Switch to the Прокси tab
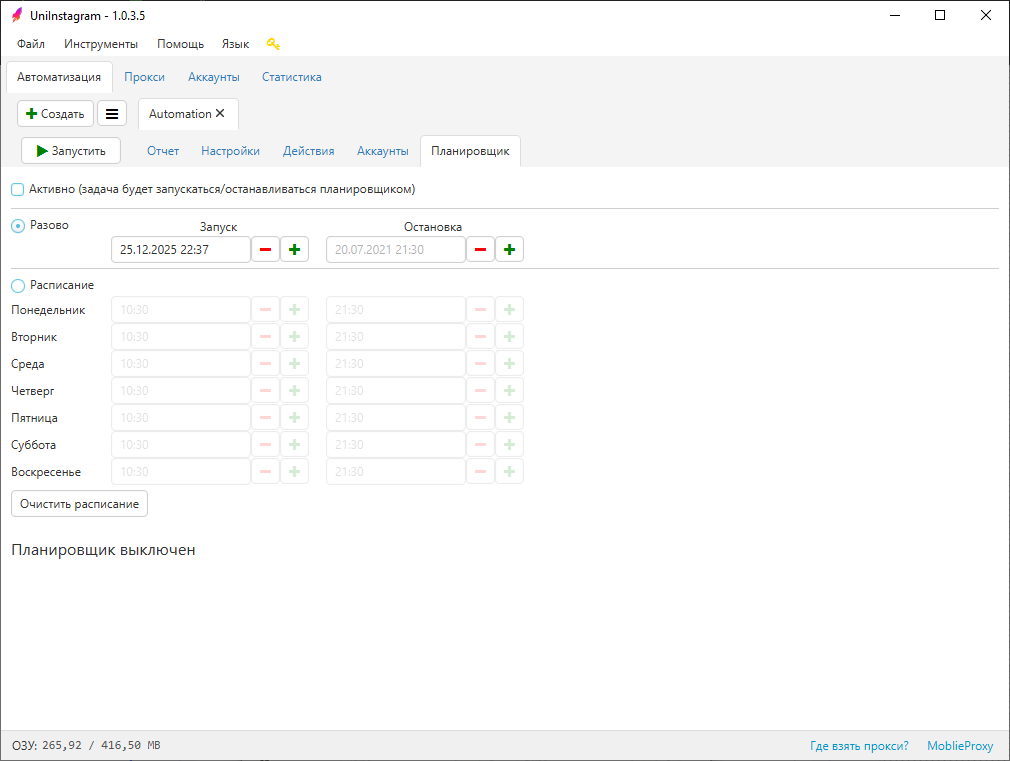The width and height of the screenshot is (1010, 761). click(x=144, y=77)
